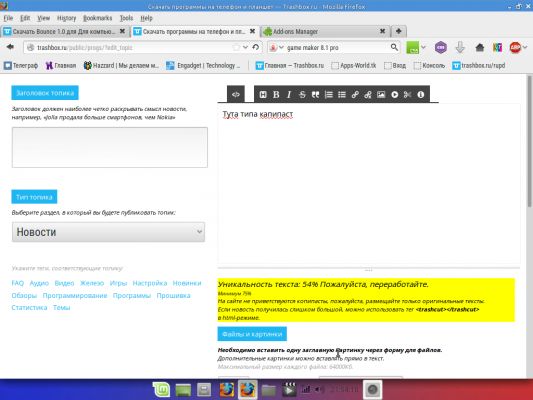Insert hyperlink using link icon
The height and width of the screenshot is (400, 533).
355,94
